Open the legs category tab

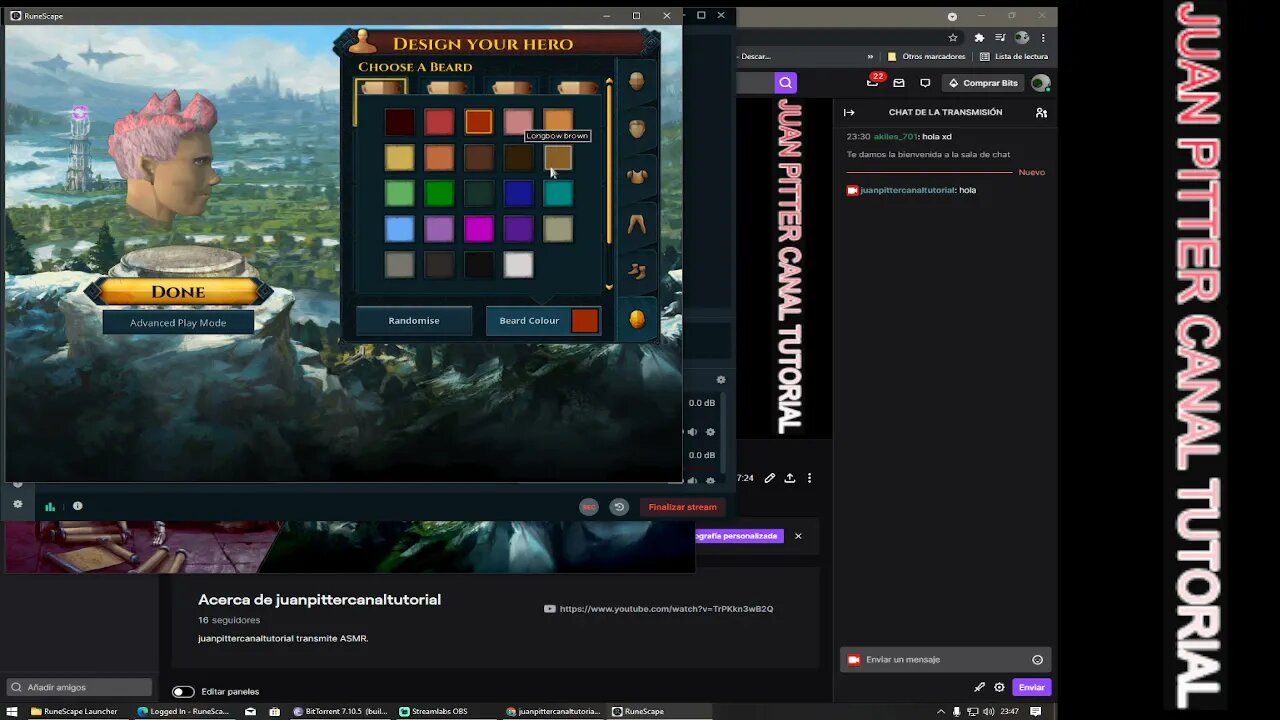tap(637, 224)
